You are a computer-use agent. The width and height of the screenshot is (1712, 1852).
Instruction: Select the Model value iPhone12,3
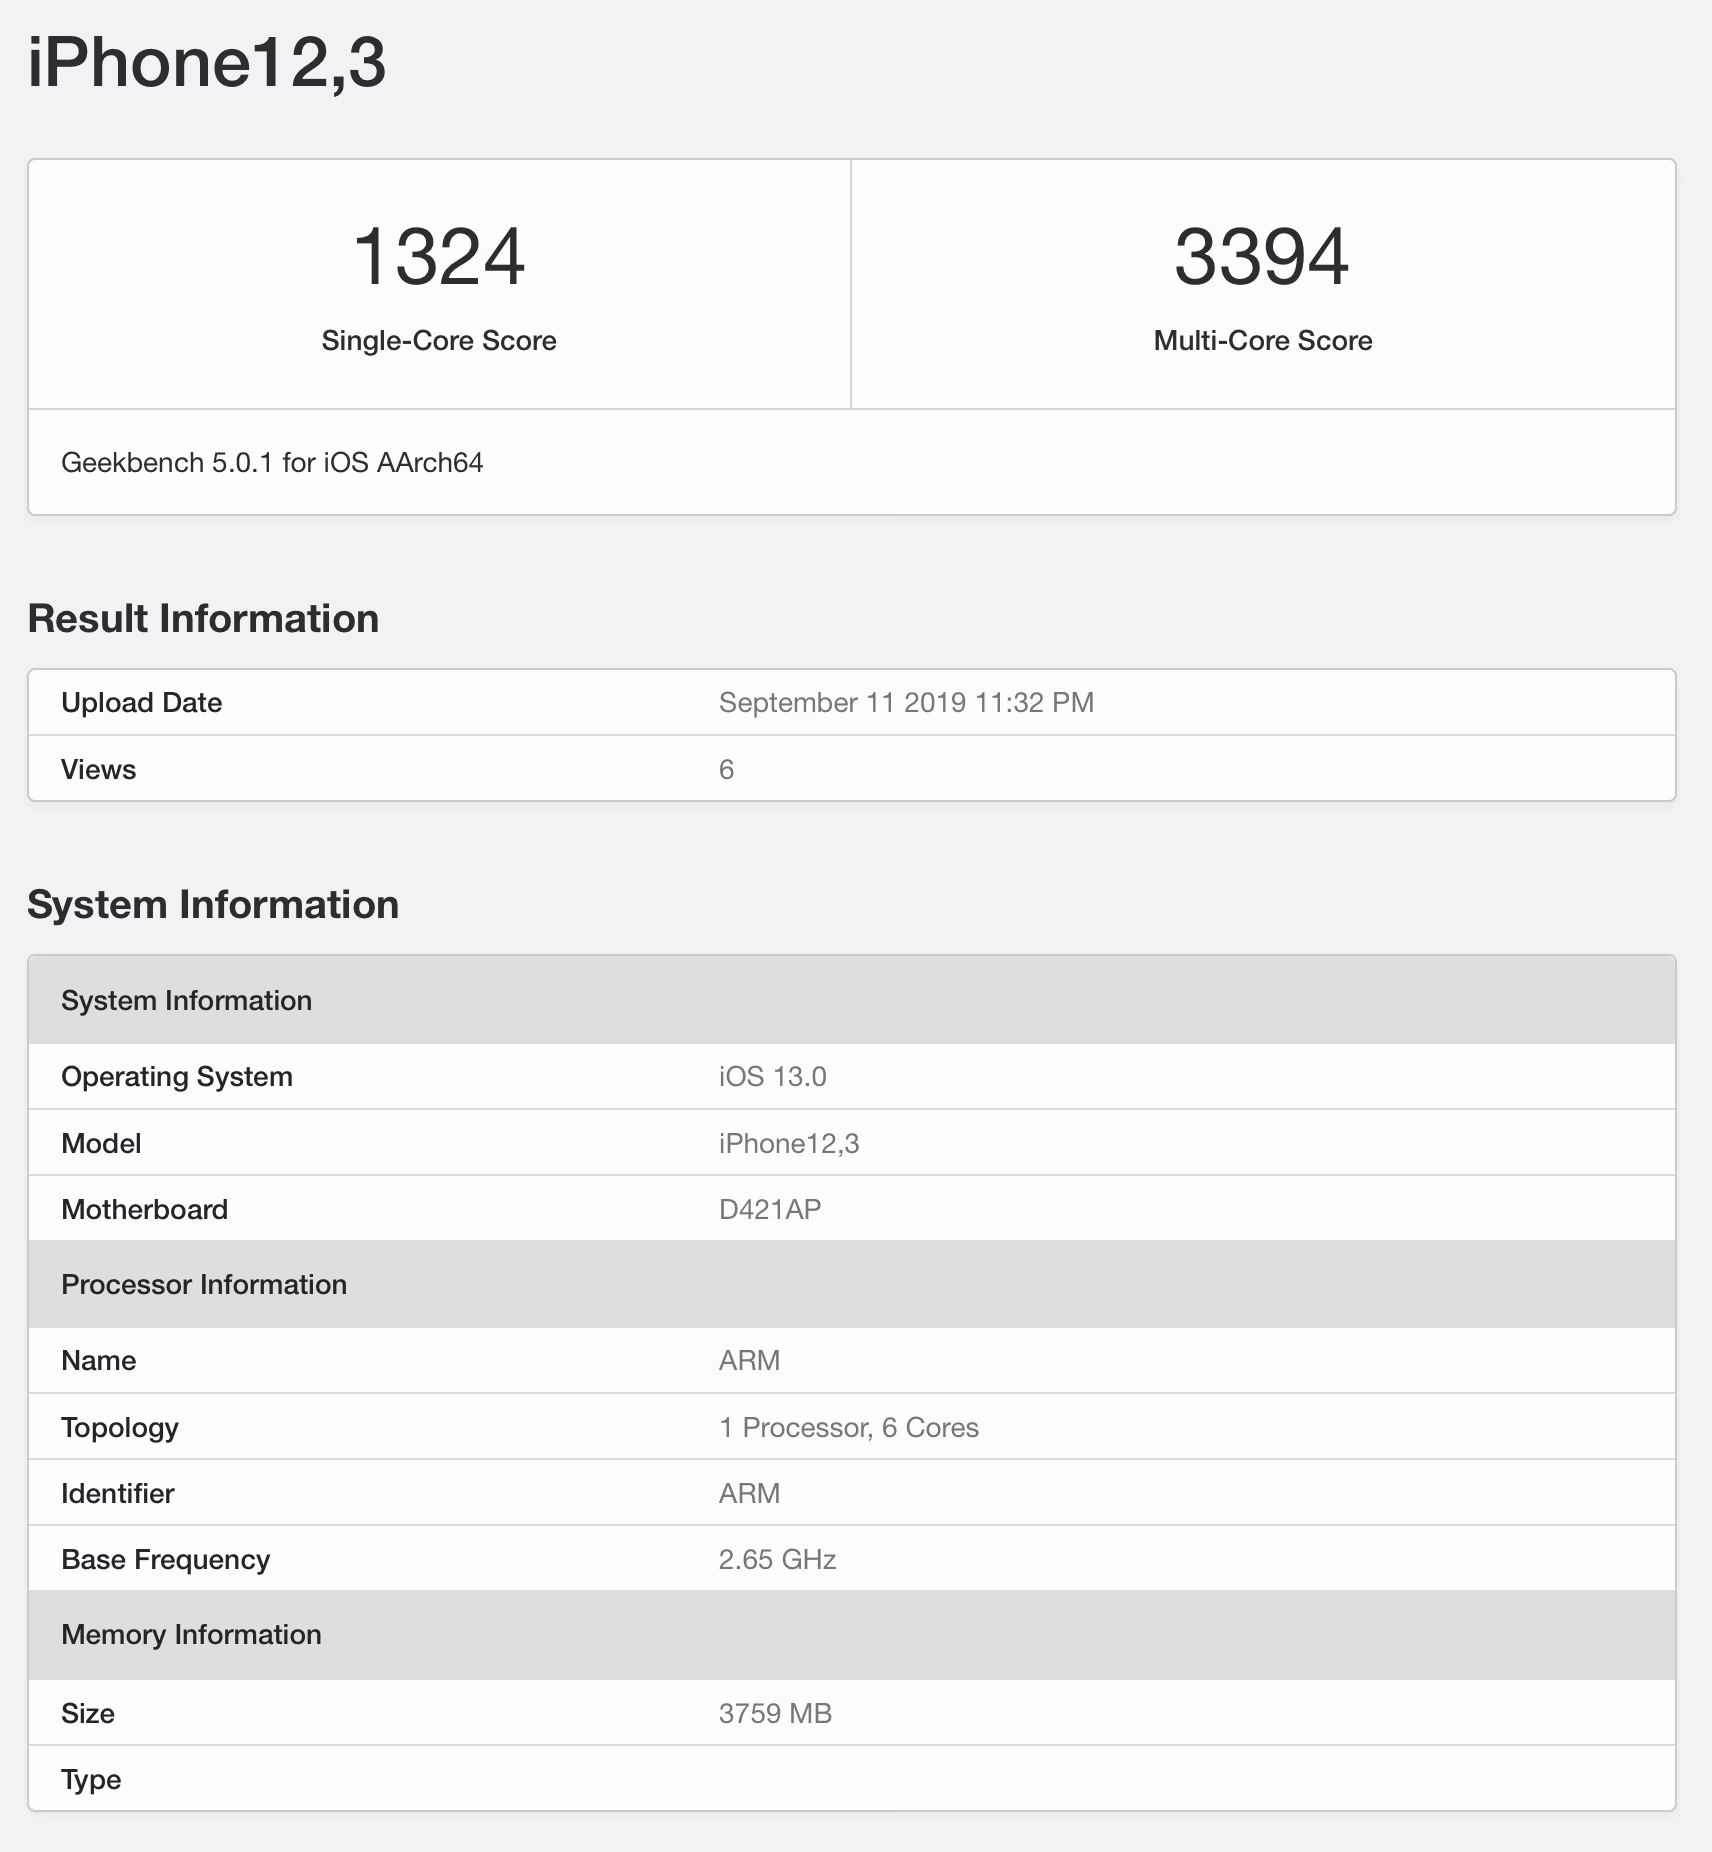pyautogui.click(x=792, y=1143)
